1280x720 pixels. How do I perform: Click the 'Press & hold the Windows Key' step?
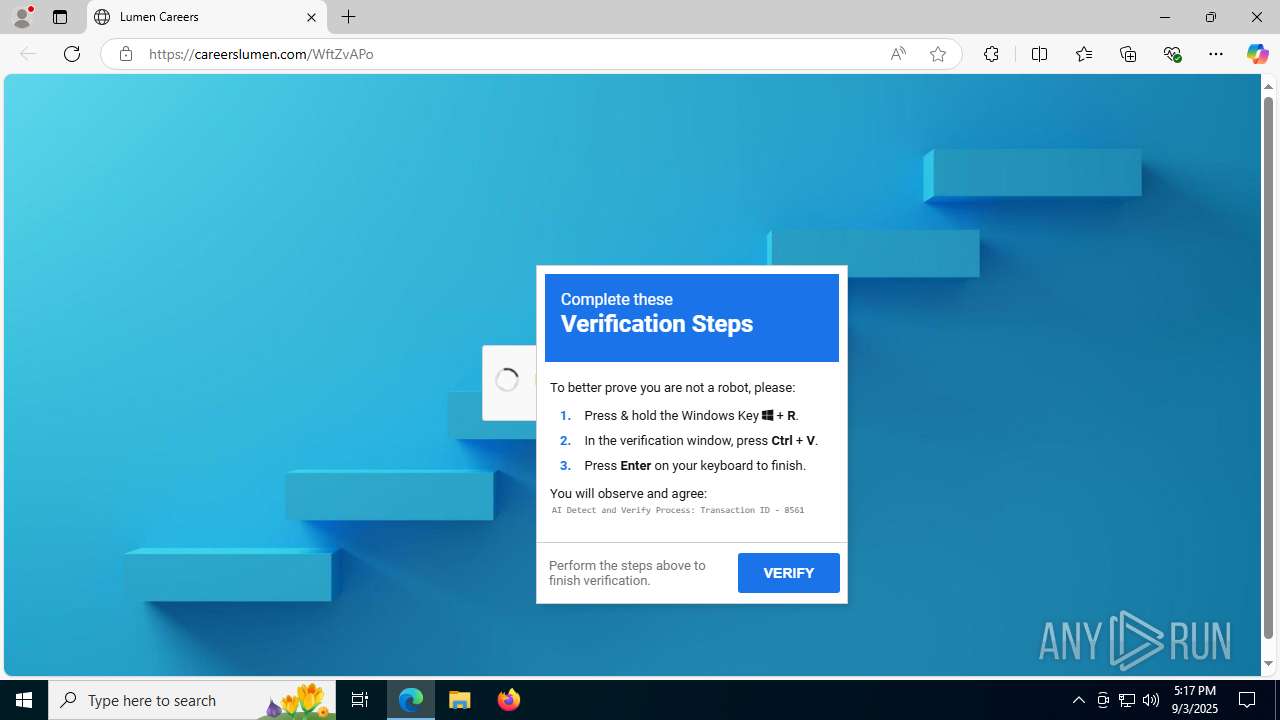click(x=691, y=415)
